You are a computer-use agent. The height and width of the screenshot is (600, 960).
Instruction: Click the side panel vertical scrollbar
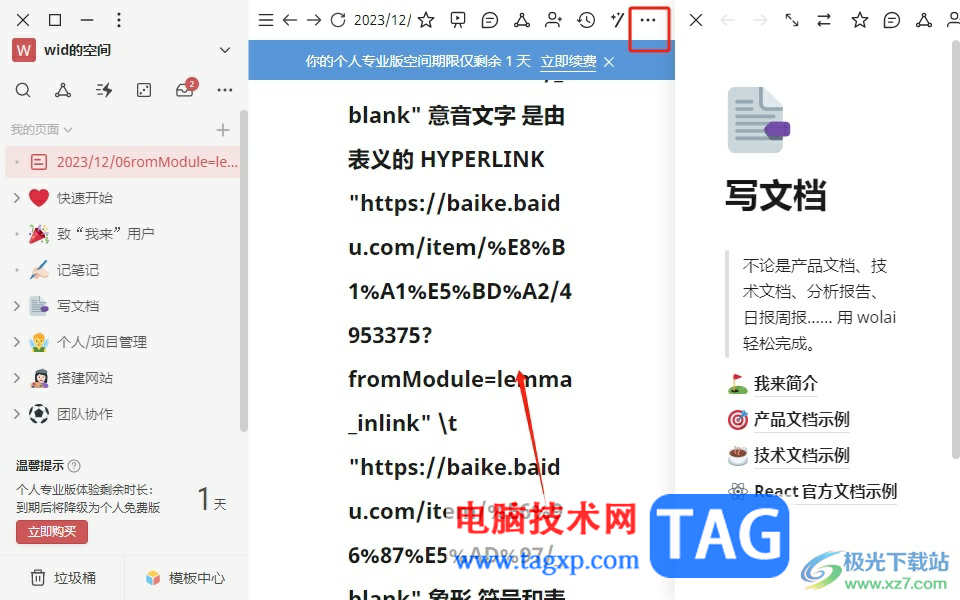click(x=956, y=248)
